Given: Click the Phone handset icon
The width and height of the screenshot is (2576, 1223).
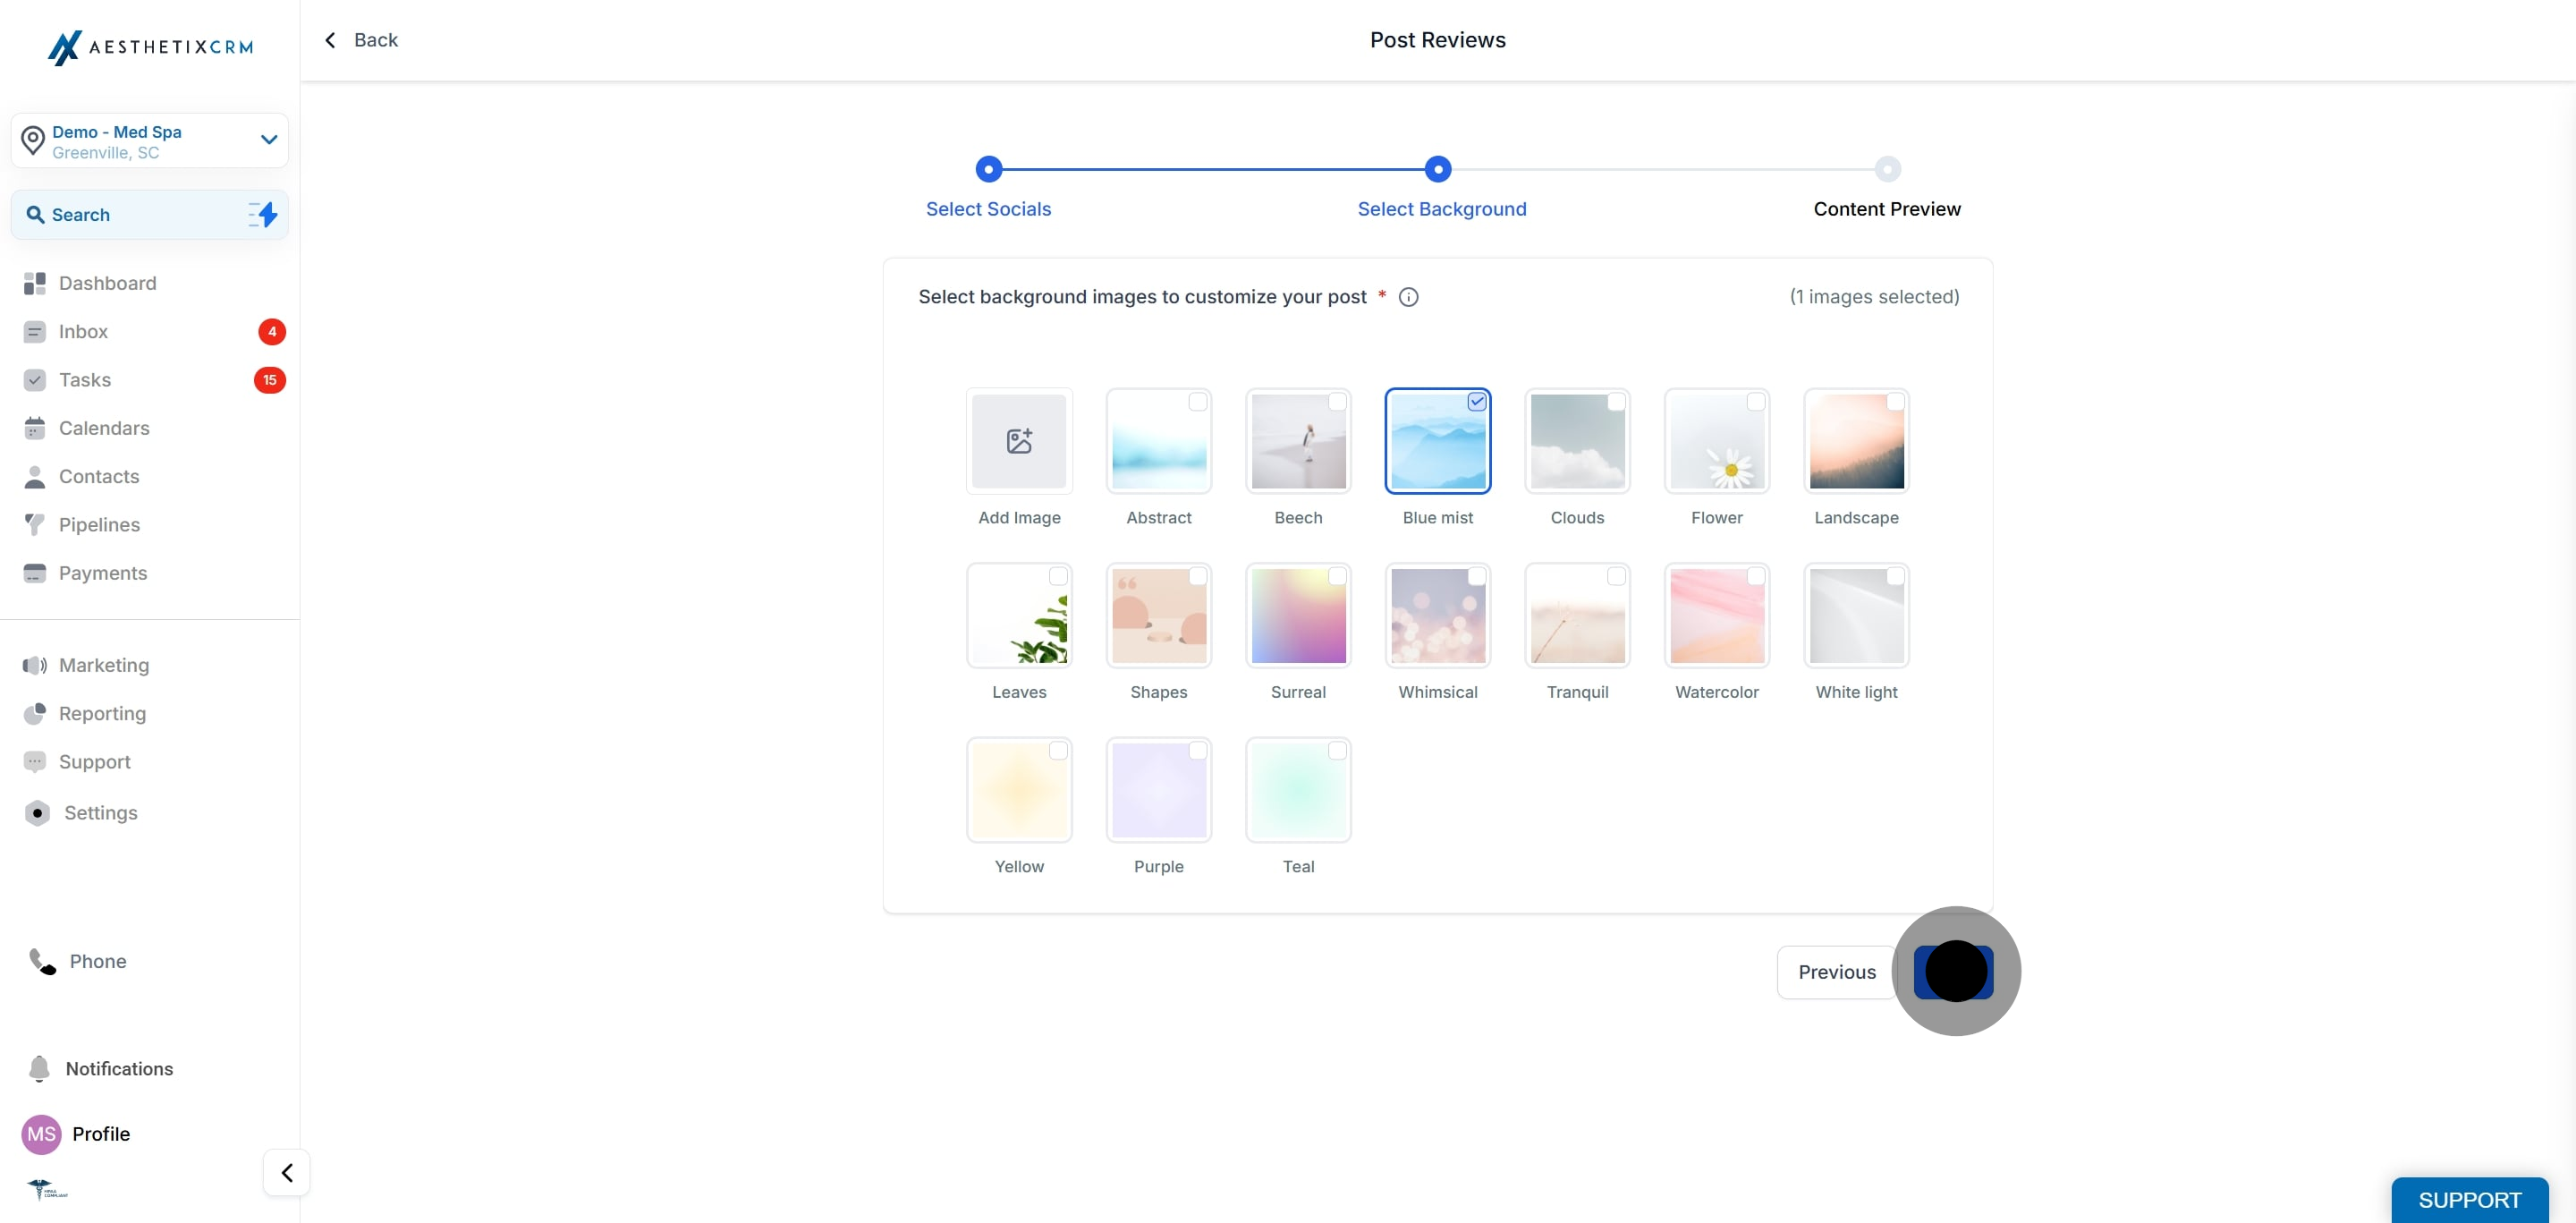Looking at the screenshot, I should coord(42,961).
